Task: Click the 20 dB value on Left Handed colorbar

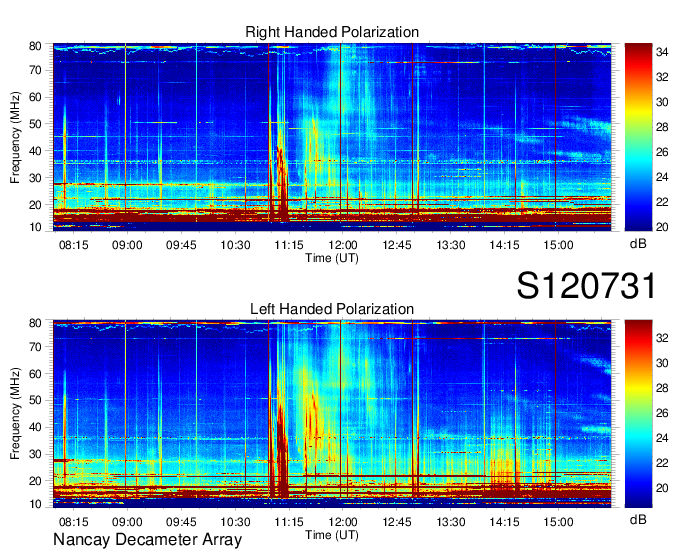Action: (662, 488)
